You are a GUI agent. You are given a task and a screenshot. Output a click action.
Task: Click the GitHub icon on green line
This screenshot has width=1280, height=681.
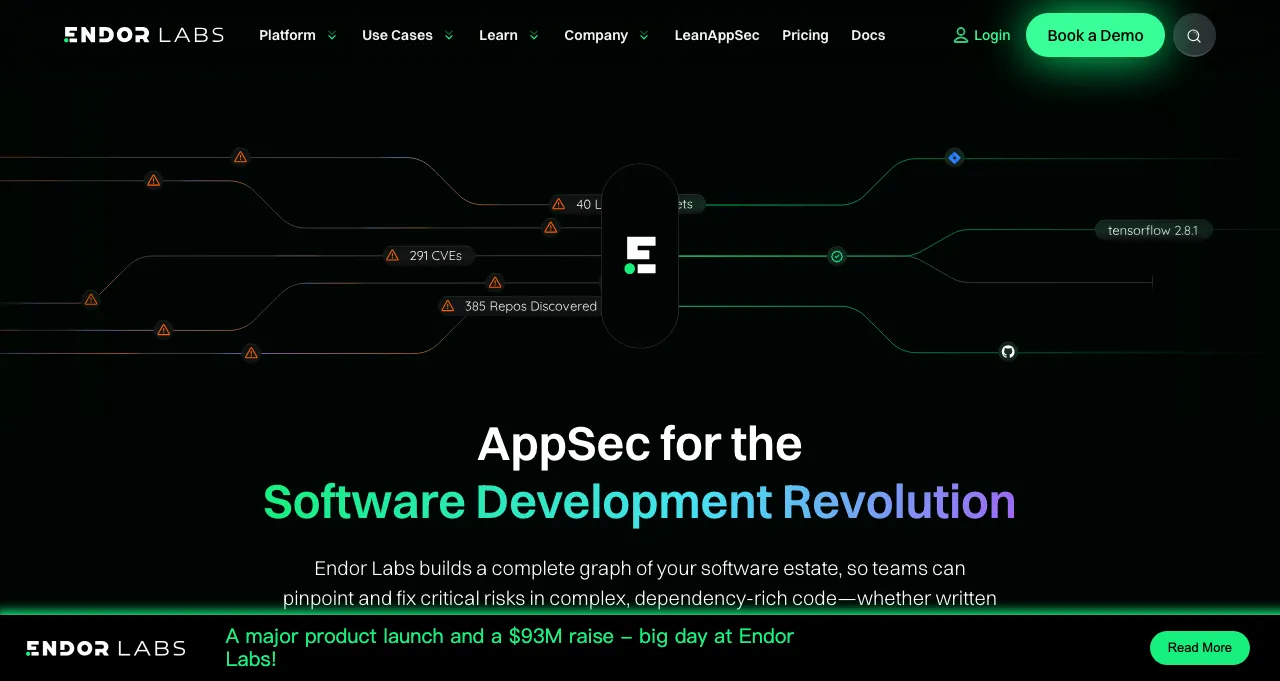click(x=1008, y=351)
